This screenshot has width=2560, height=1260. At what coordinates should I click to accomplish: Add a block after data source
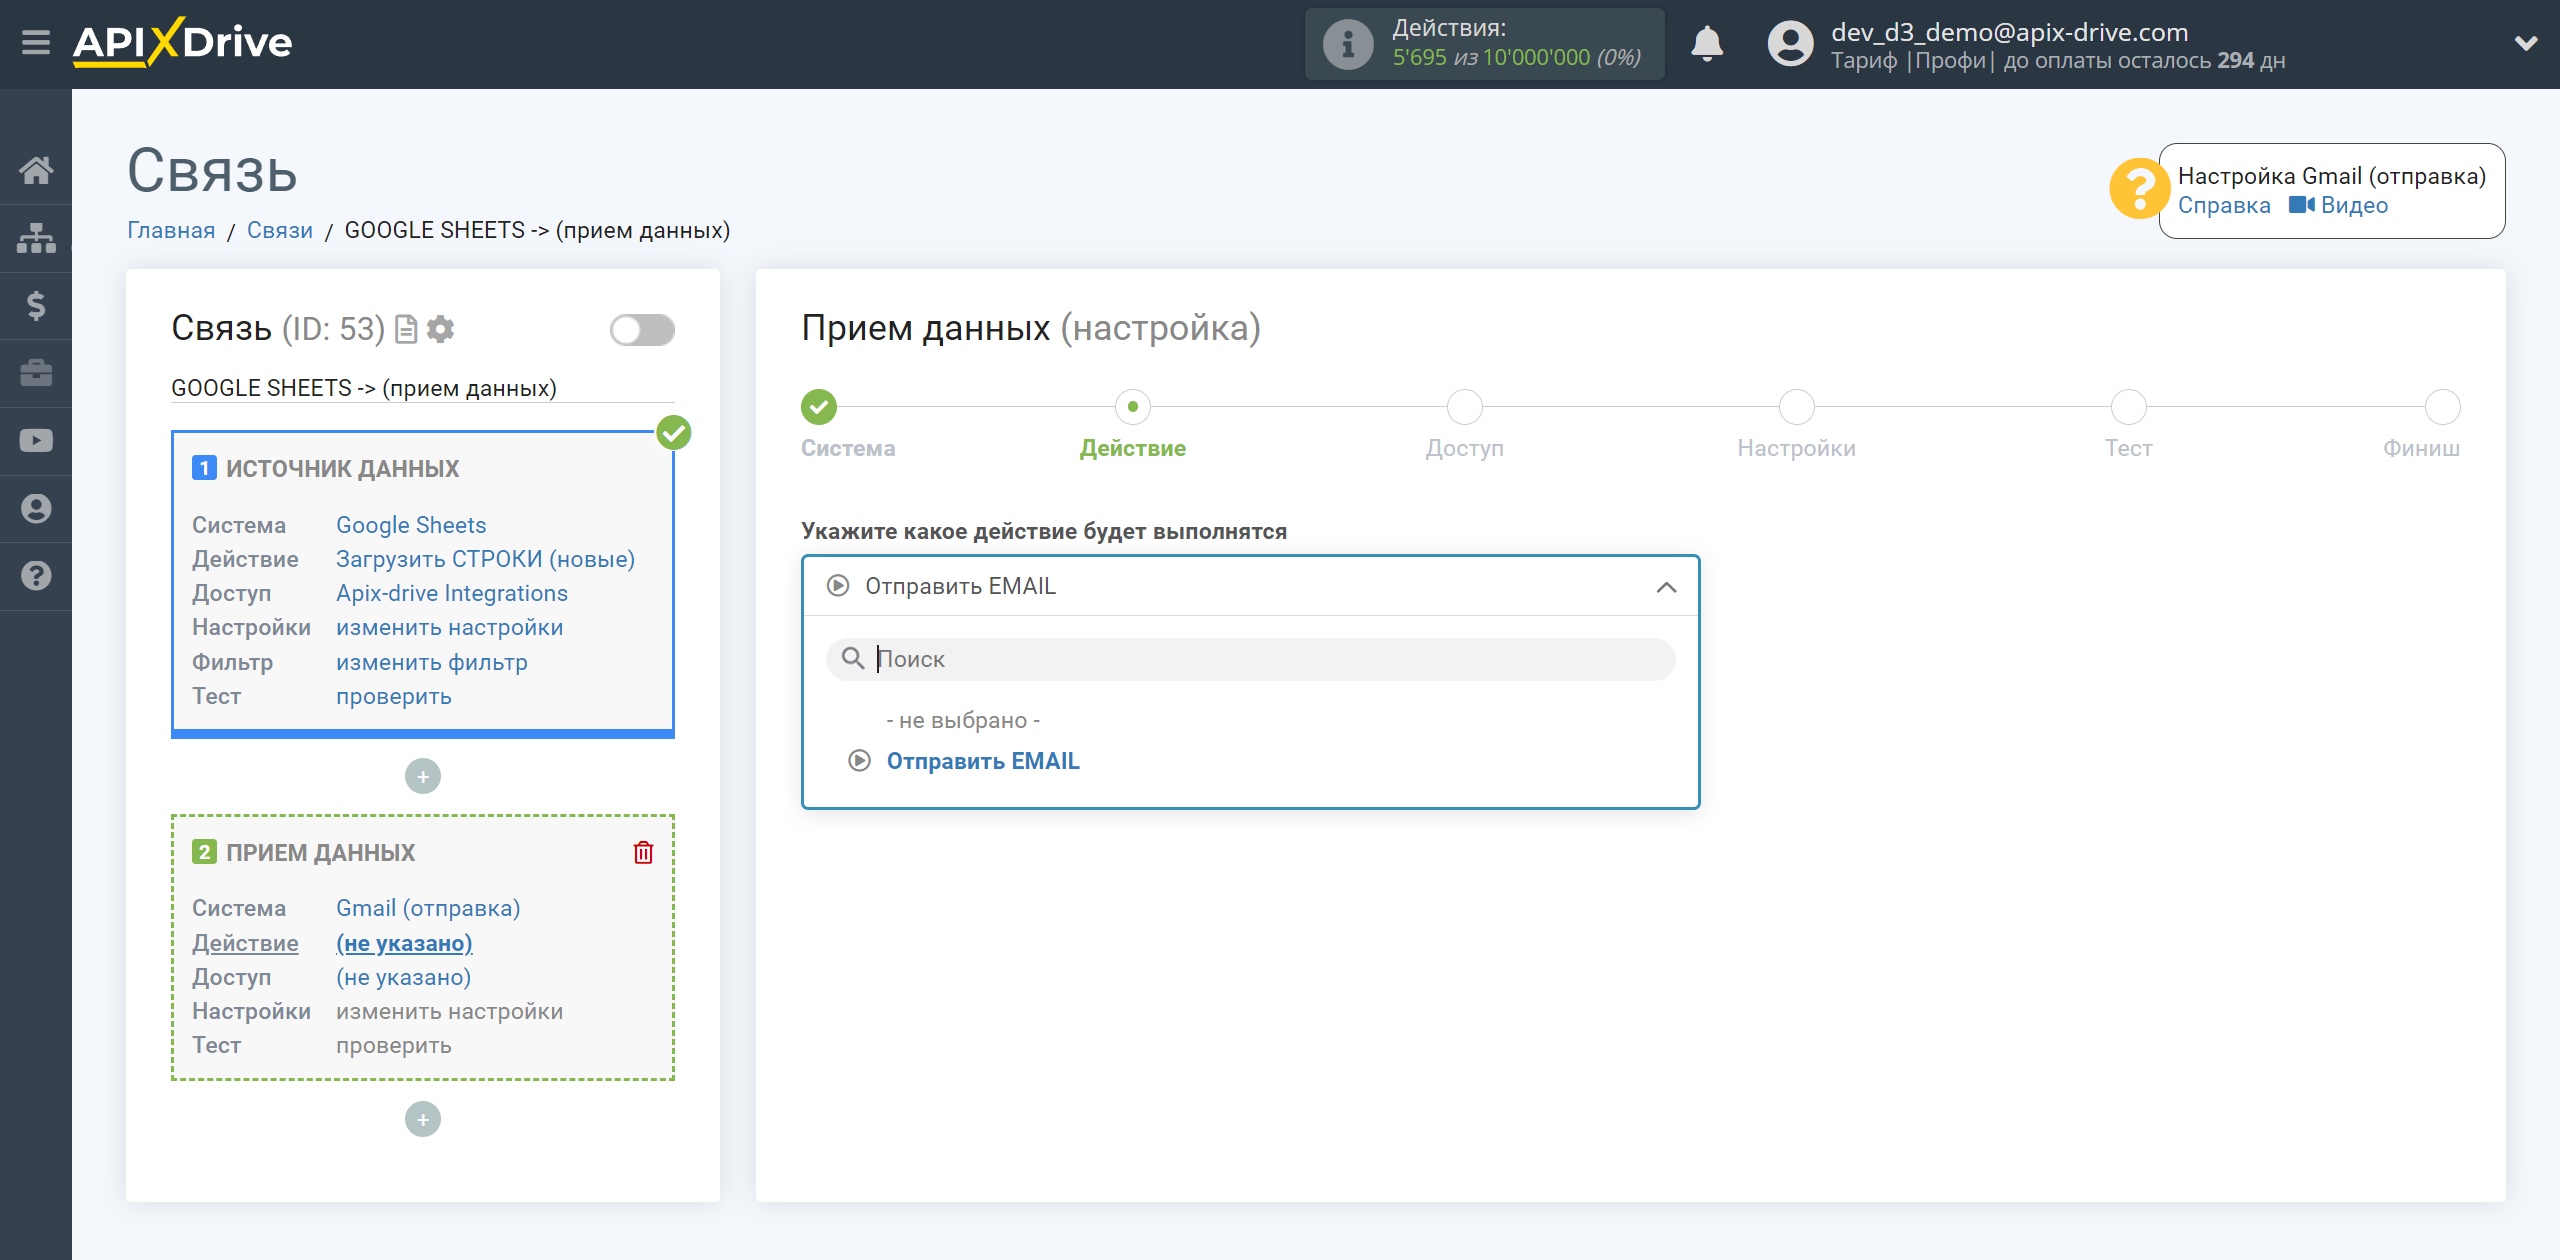coord(423,776)
